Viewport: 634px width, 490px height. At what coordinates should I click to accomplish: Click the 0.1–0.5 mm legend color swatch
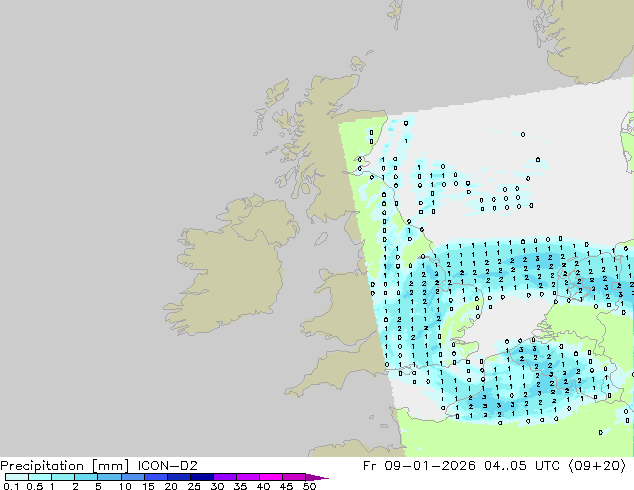[17, 477]
